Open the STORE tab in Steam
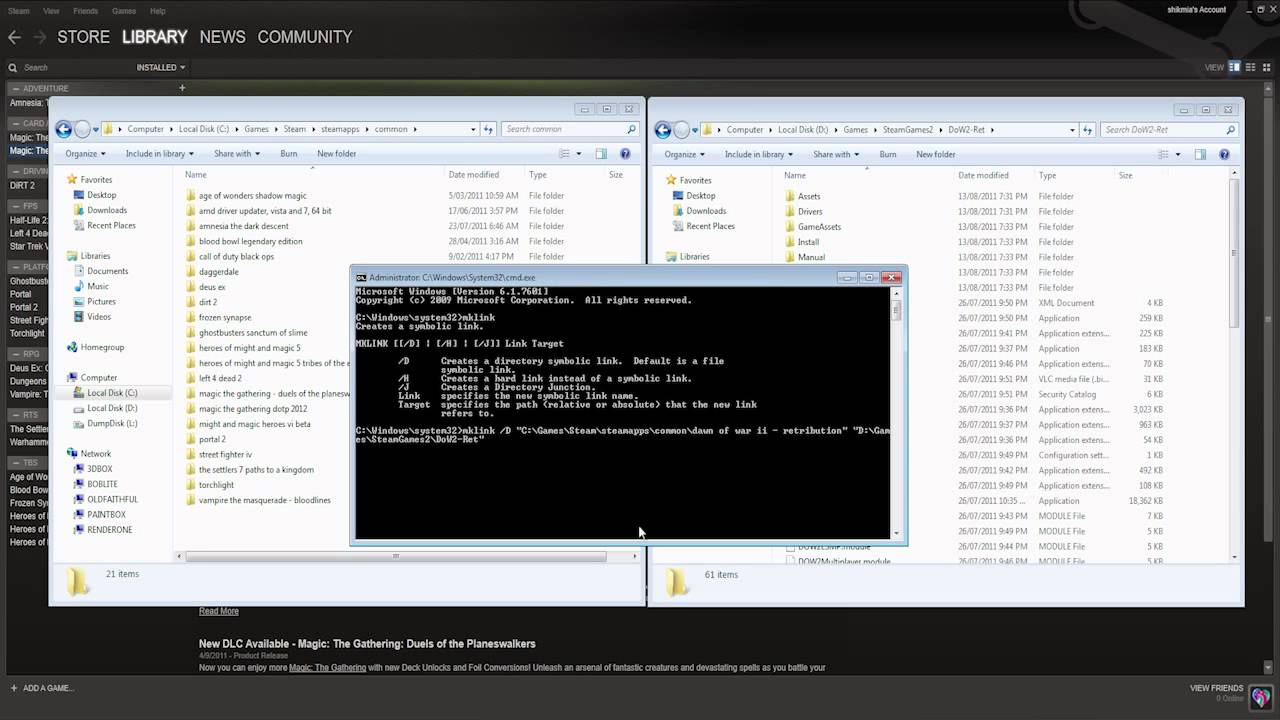The image size is (1280, 720). pos(83,37)
